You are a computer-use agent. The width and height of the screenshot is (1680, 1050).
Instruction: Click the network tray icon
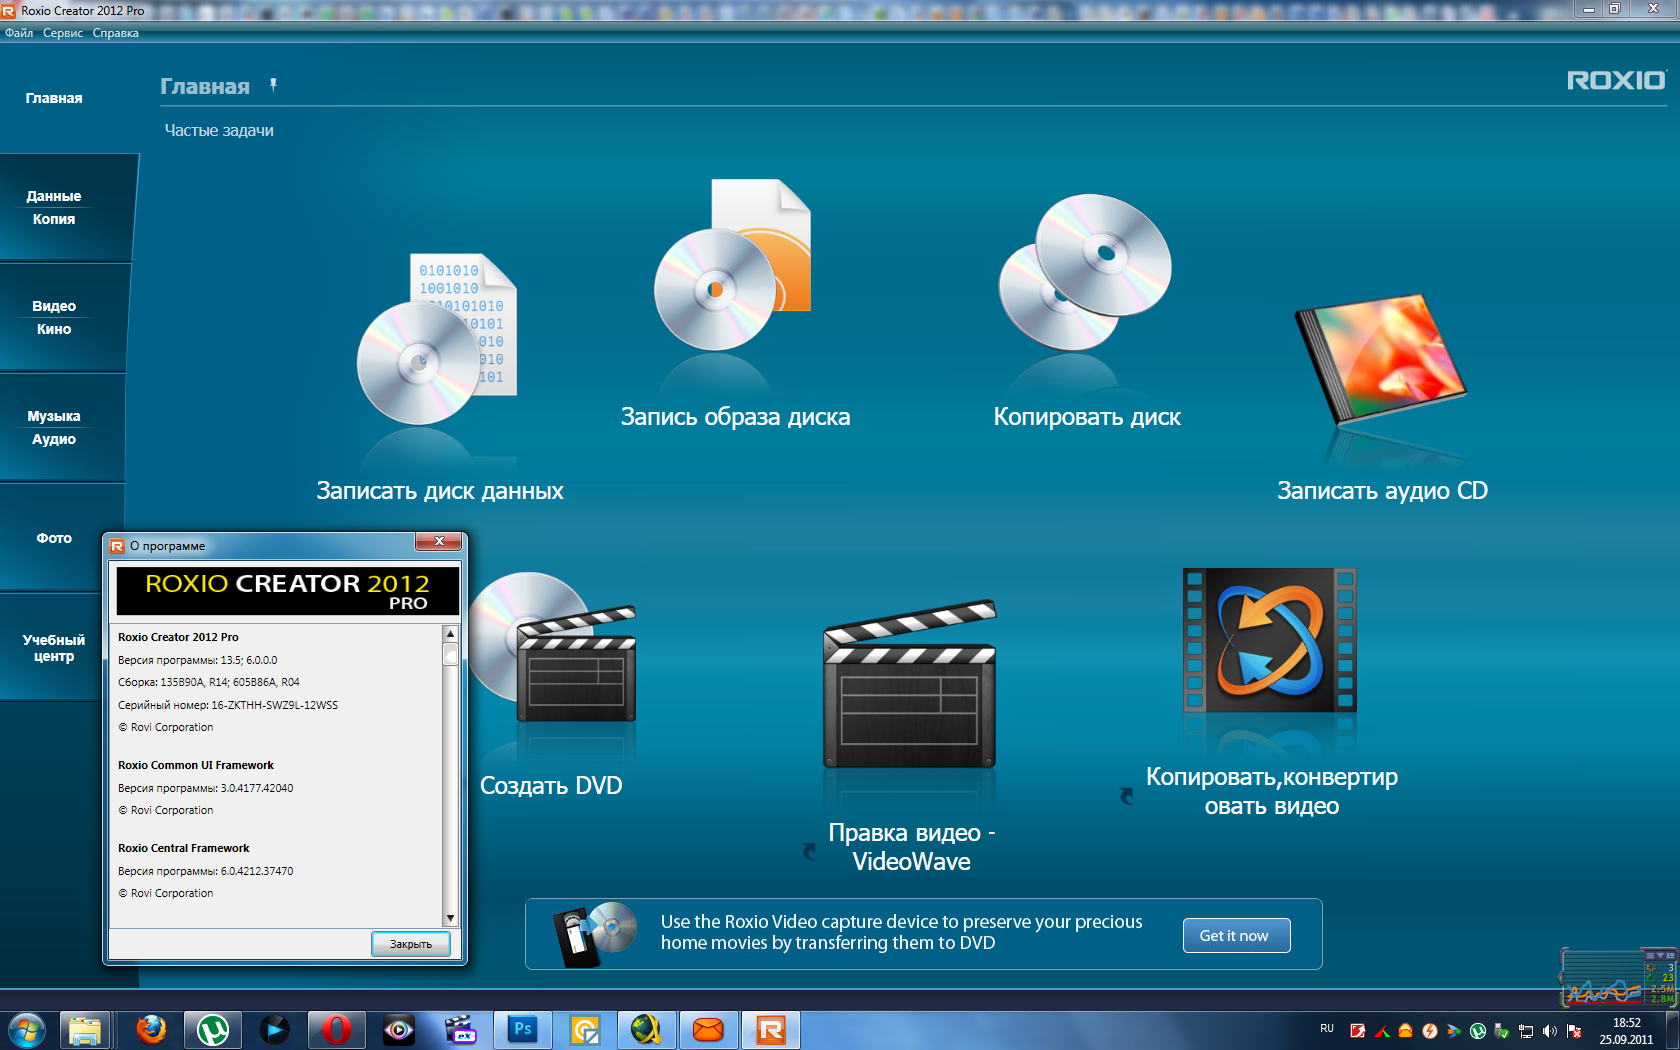[1526, 1031]
